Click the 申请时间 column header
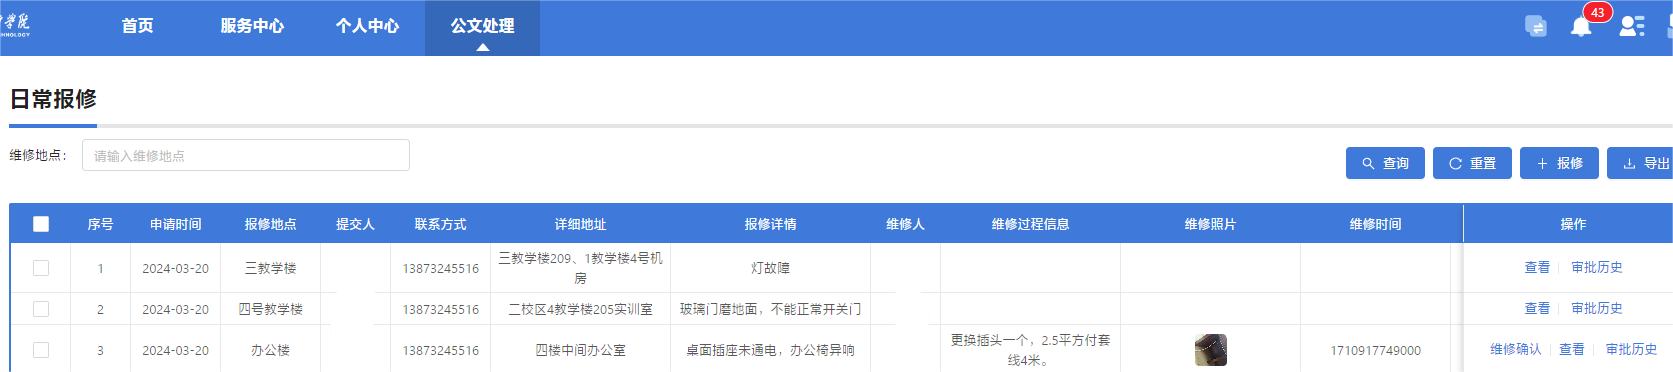Image resolution: width=1673 pixels, height=372 pixels. [176, 224]
